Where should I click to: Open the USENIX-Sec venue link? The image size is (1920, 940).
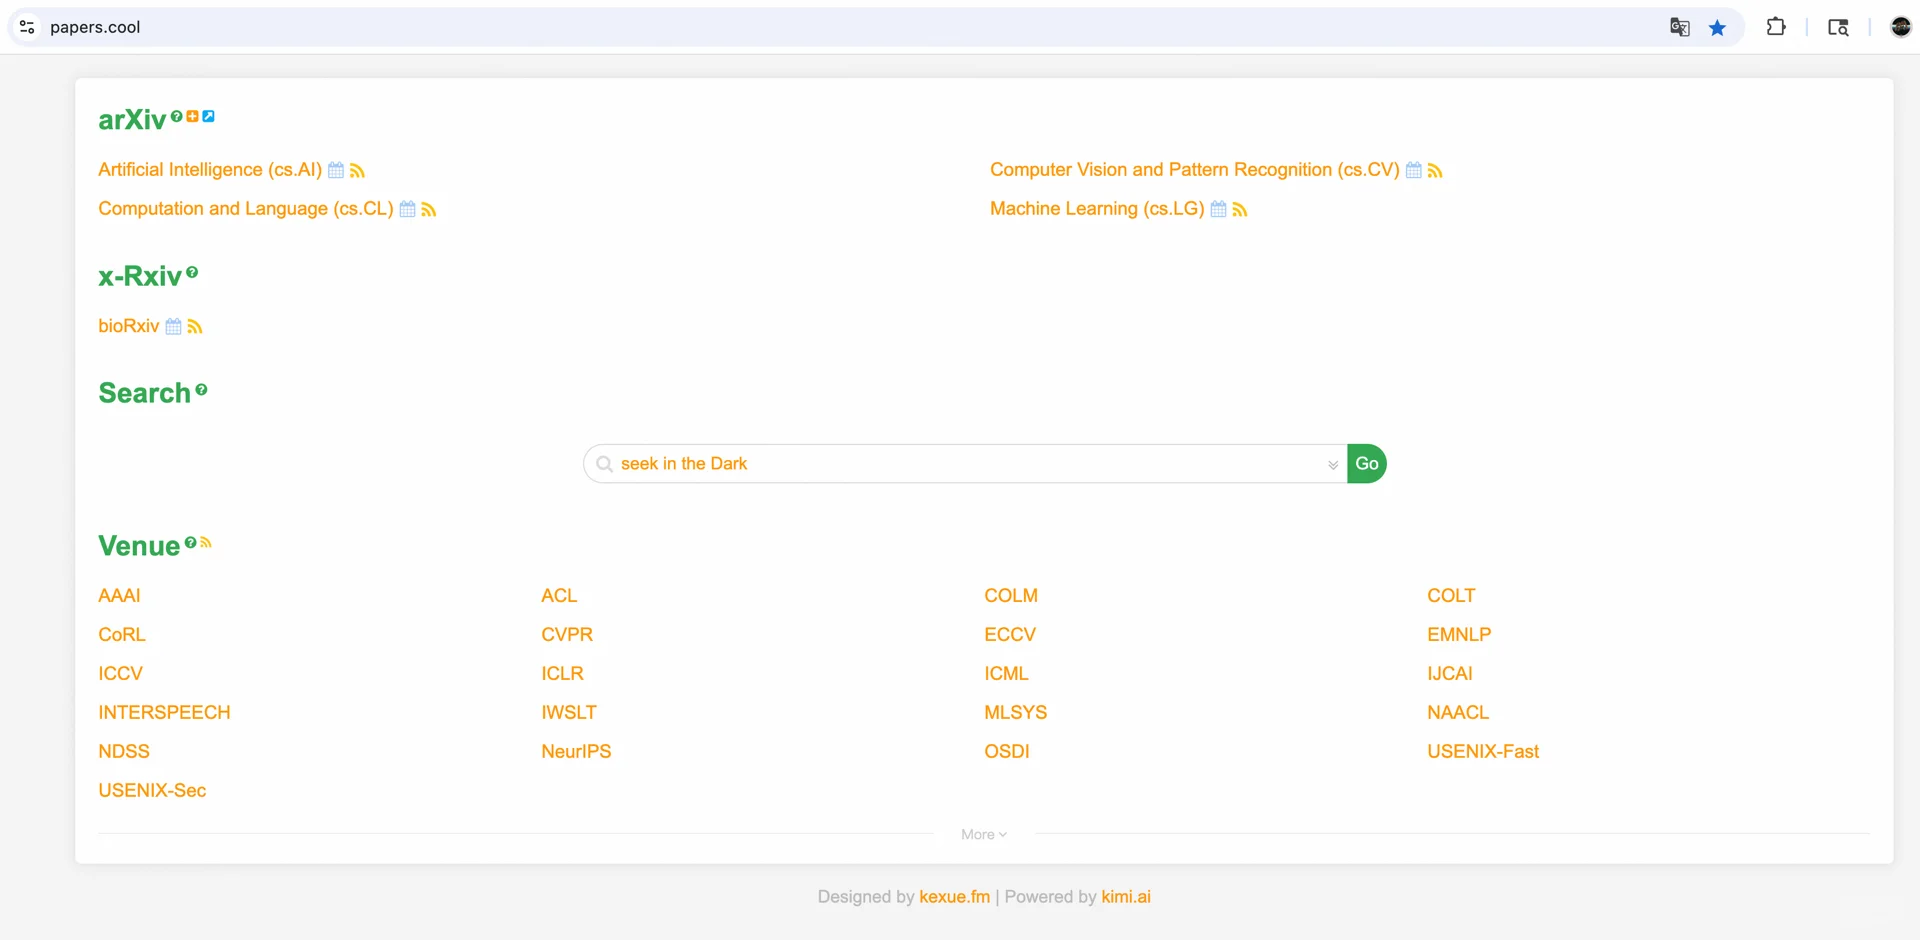tap(152, 791)
